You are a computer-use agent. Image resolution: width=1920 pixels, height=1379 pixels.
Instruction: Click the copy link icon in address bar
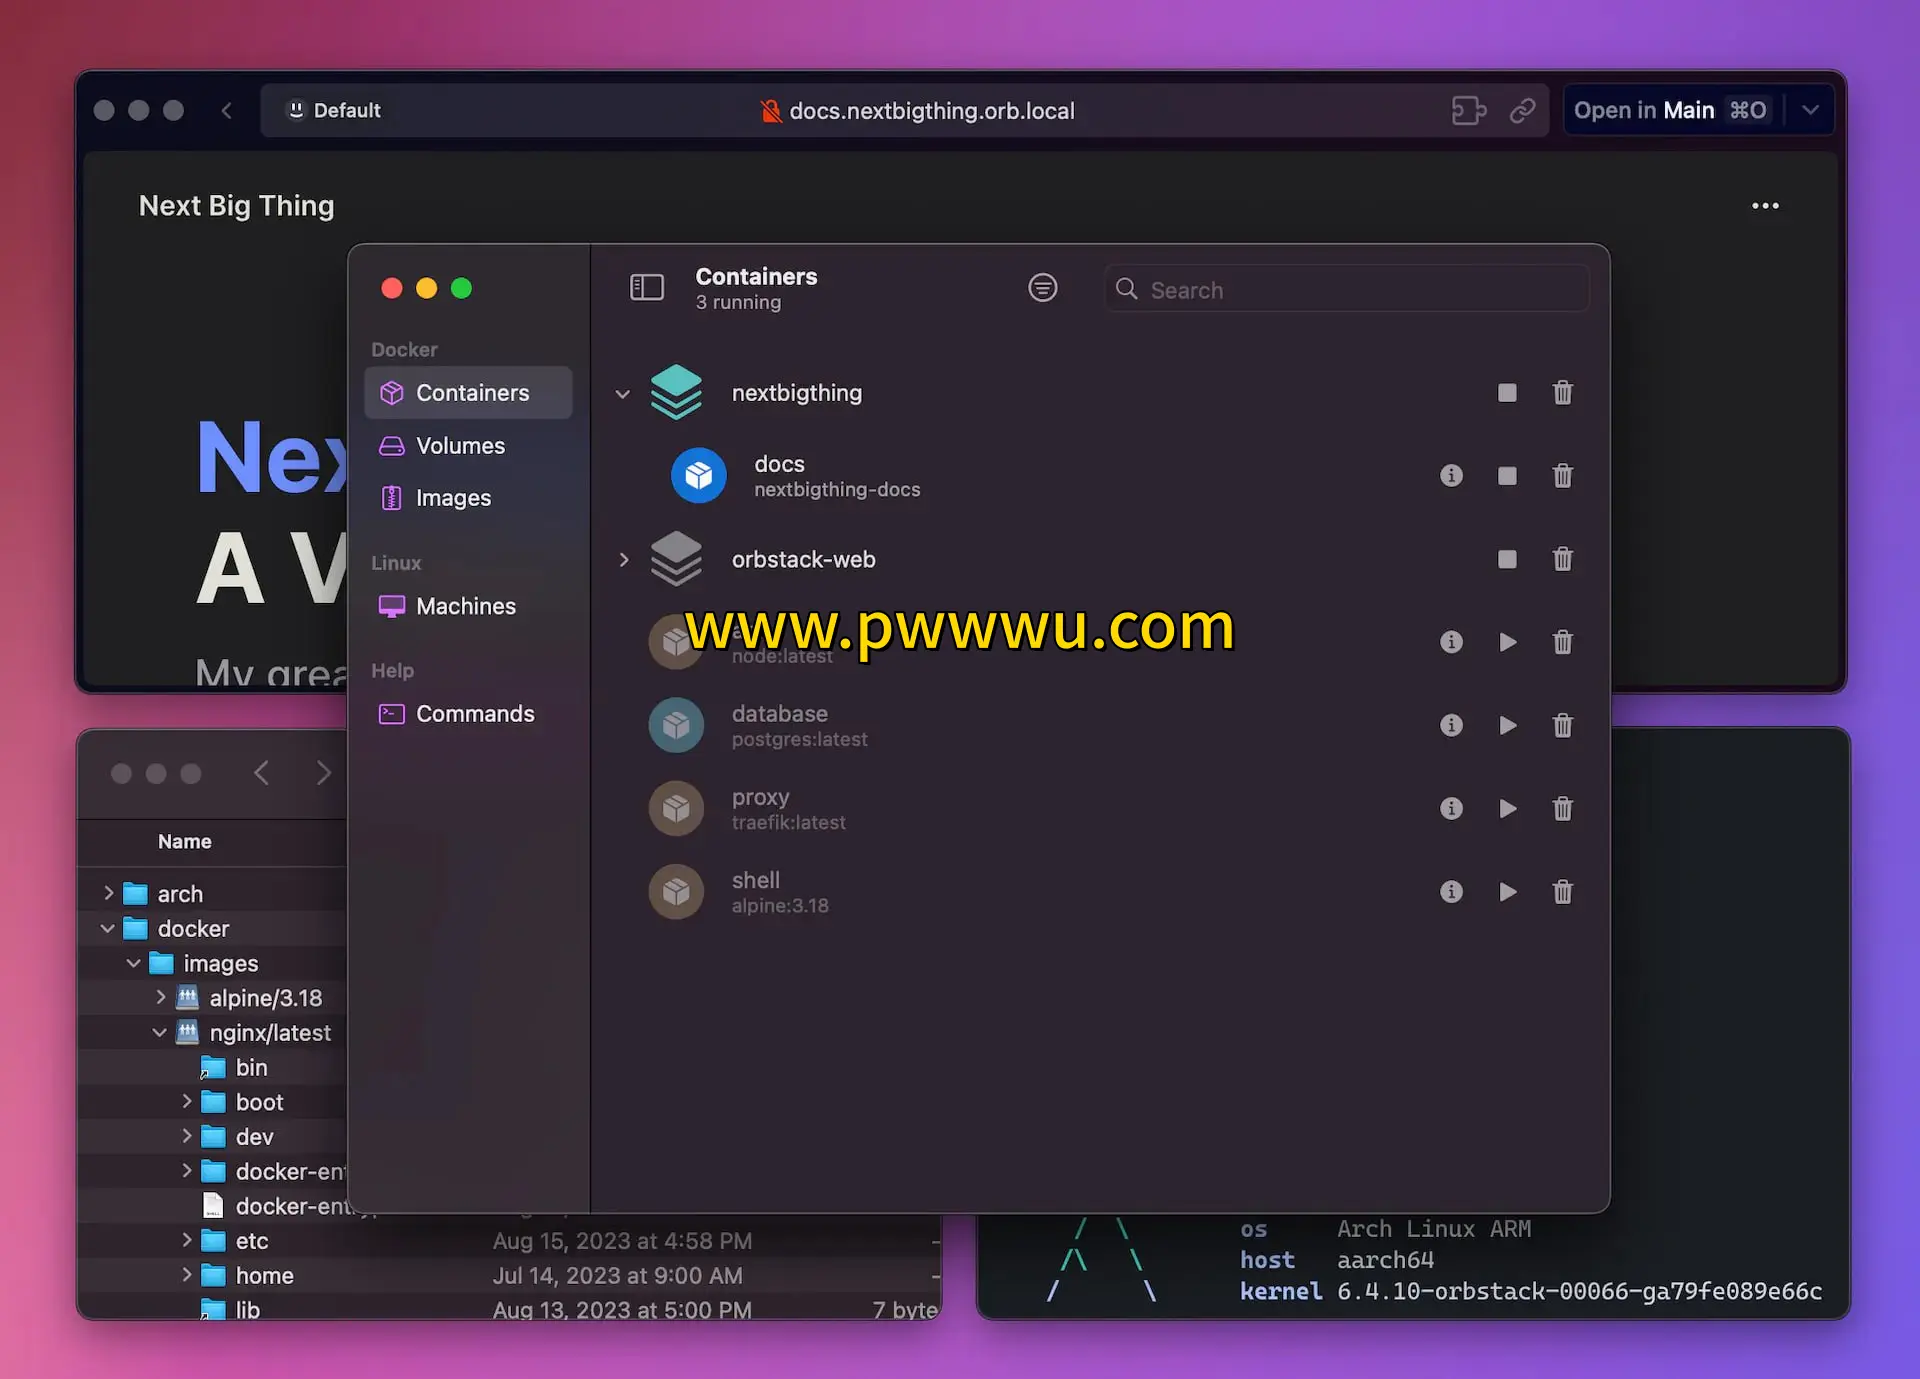tap(1522, 110)
